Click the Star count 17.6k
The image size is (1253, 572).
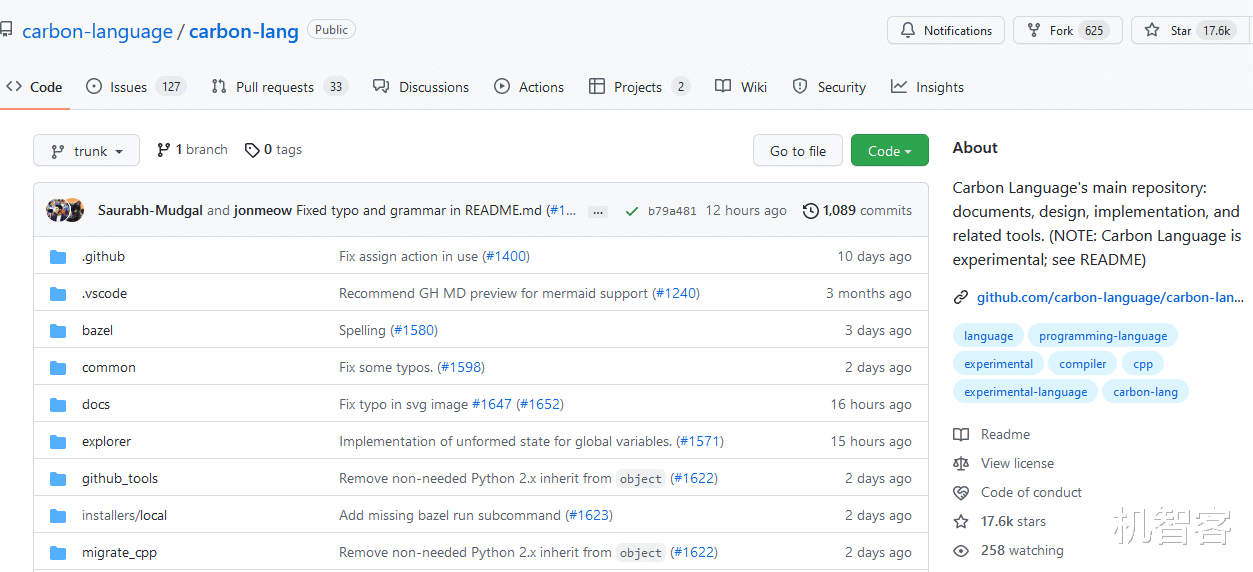pyautogui.click(x=1216, y=31)
